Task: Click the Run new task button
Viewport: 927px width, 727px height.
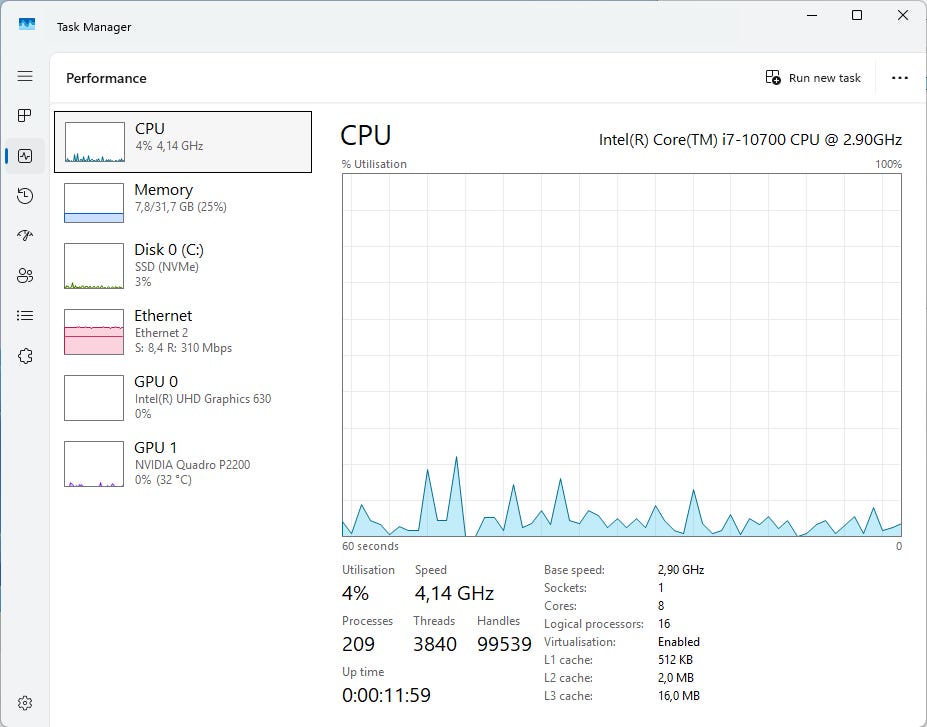Action: (x=813, y=78)
